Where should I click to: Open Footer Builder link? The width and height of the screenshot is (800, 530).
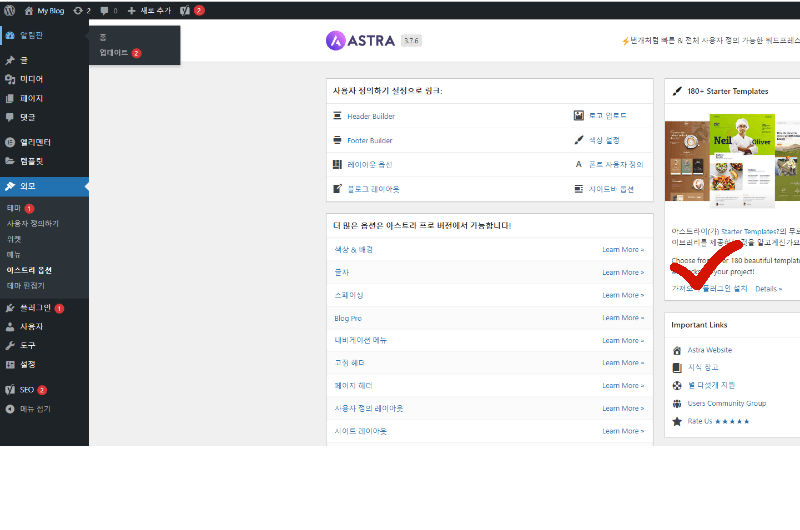(369, 140)
